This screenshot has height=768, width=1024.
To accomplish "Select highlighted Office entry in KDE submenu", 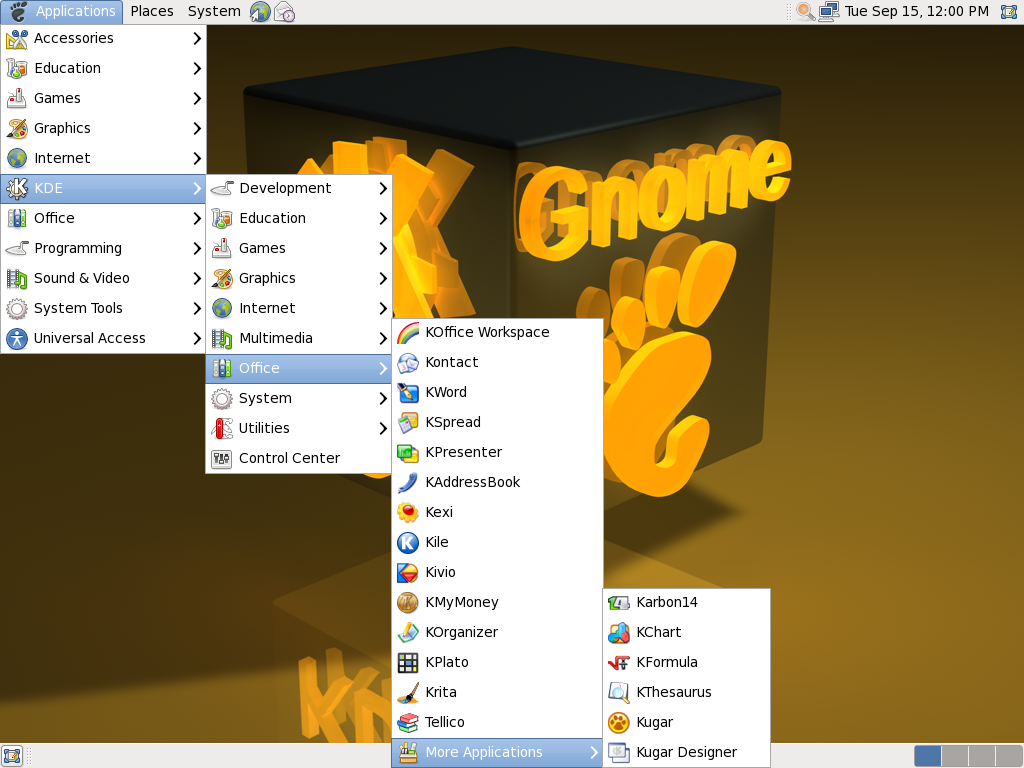I will pyautogui.click(x=299, y=368).
